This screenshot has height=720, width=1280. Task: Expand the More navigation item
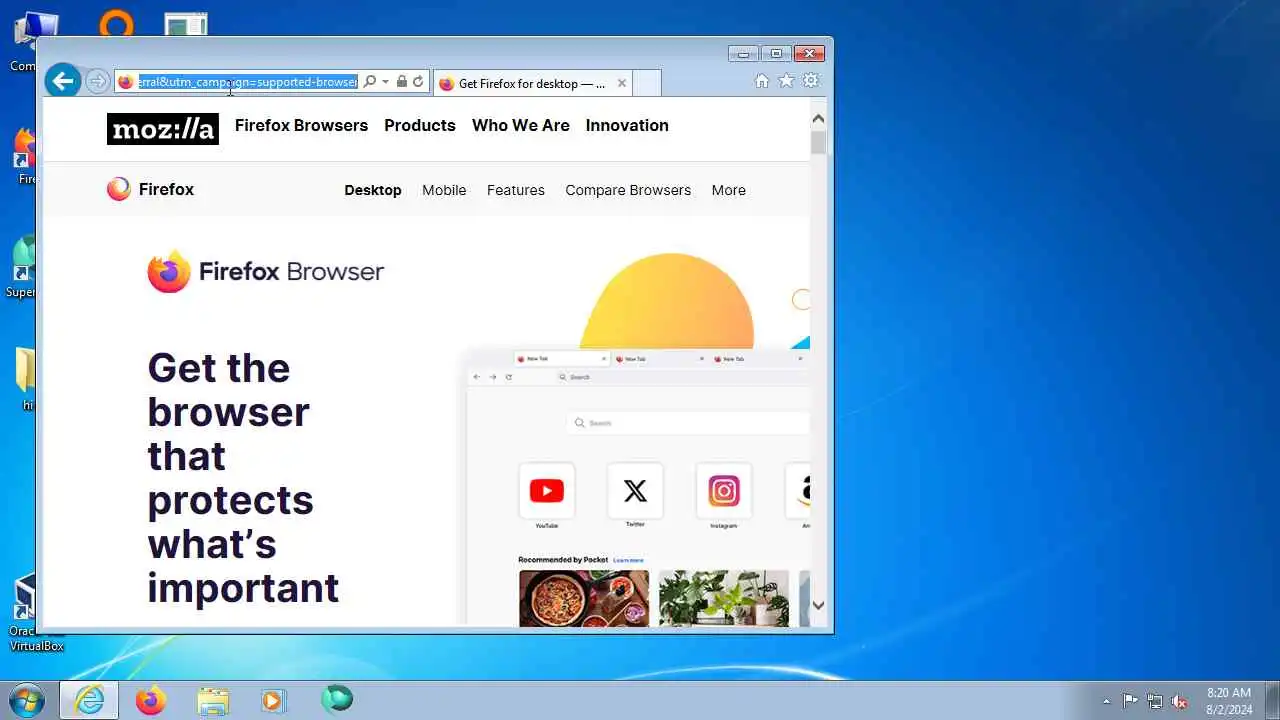click(729, 190)
